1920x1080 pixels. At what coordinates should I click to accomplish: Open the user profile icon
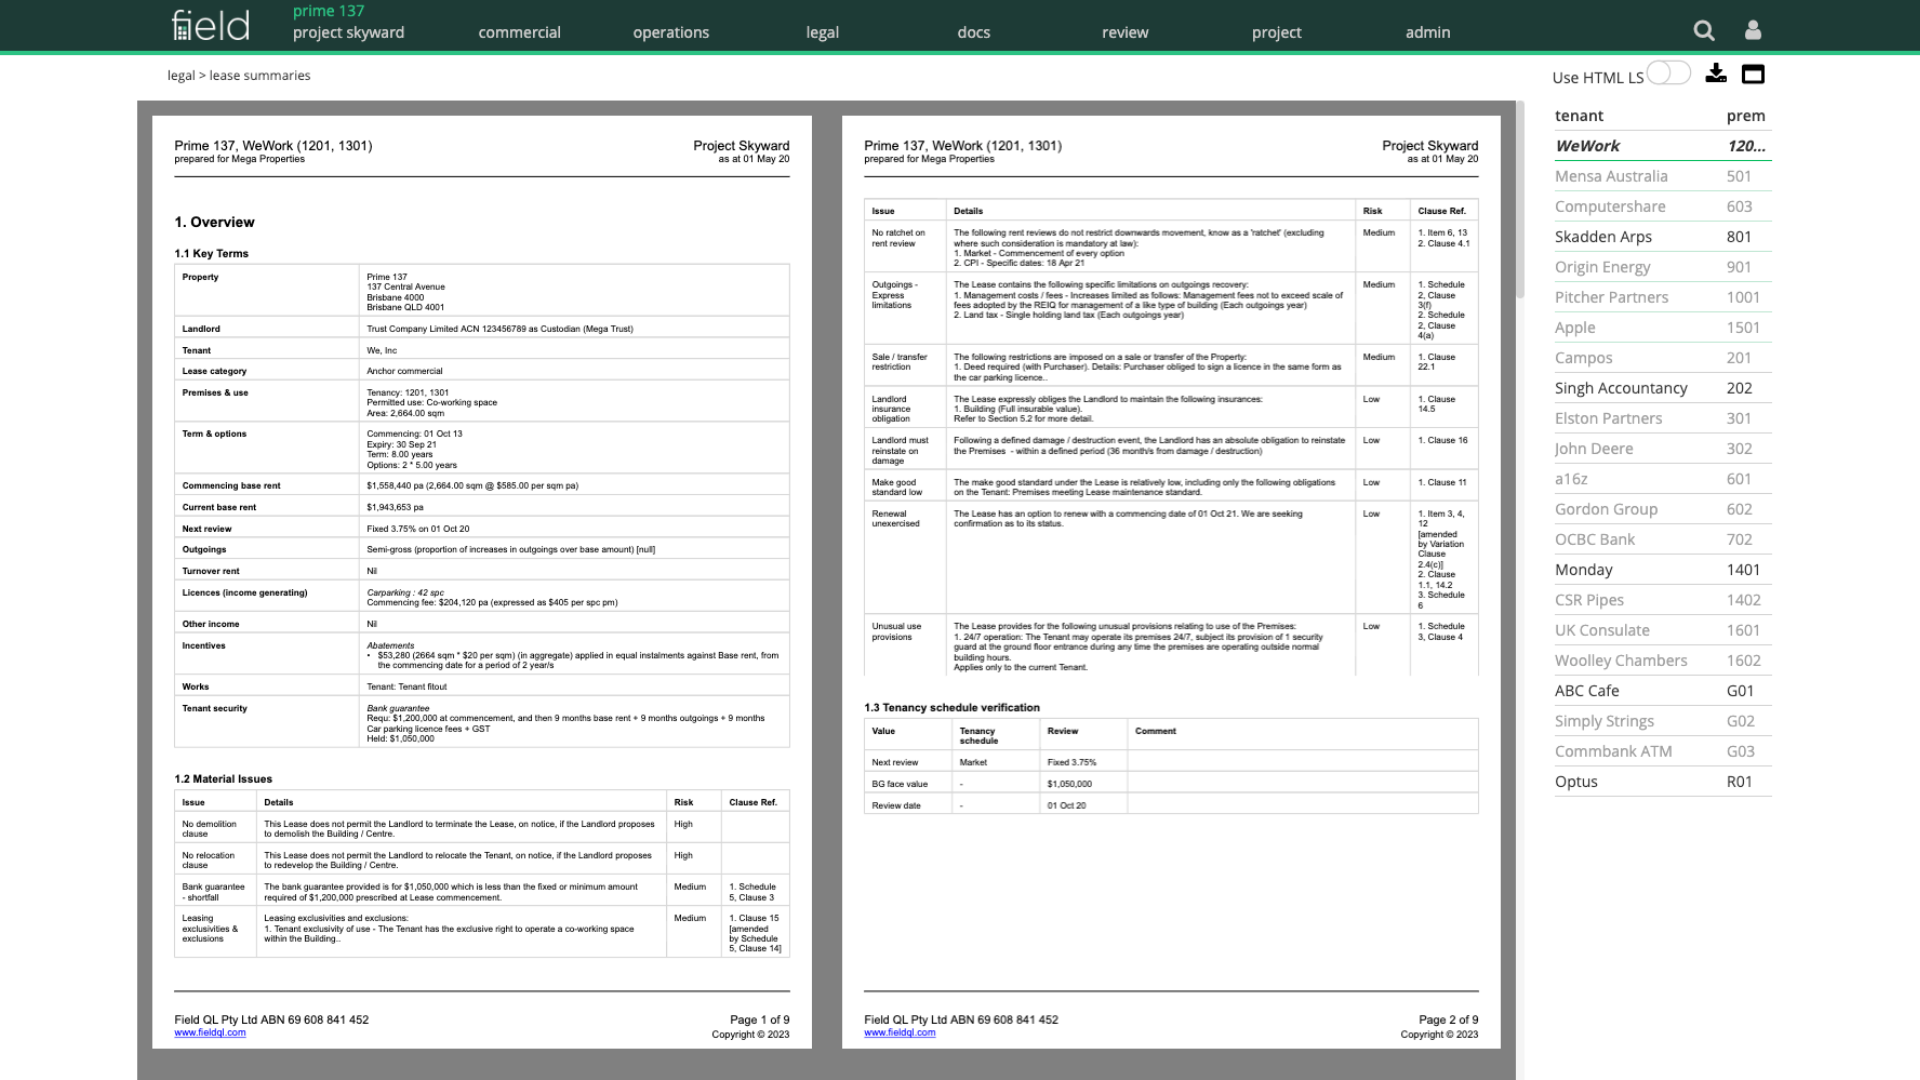coord(1753,31)
